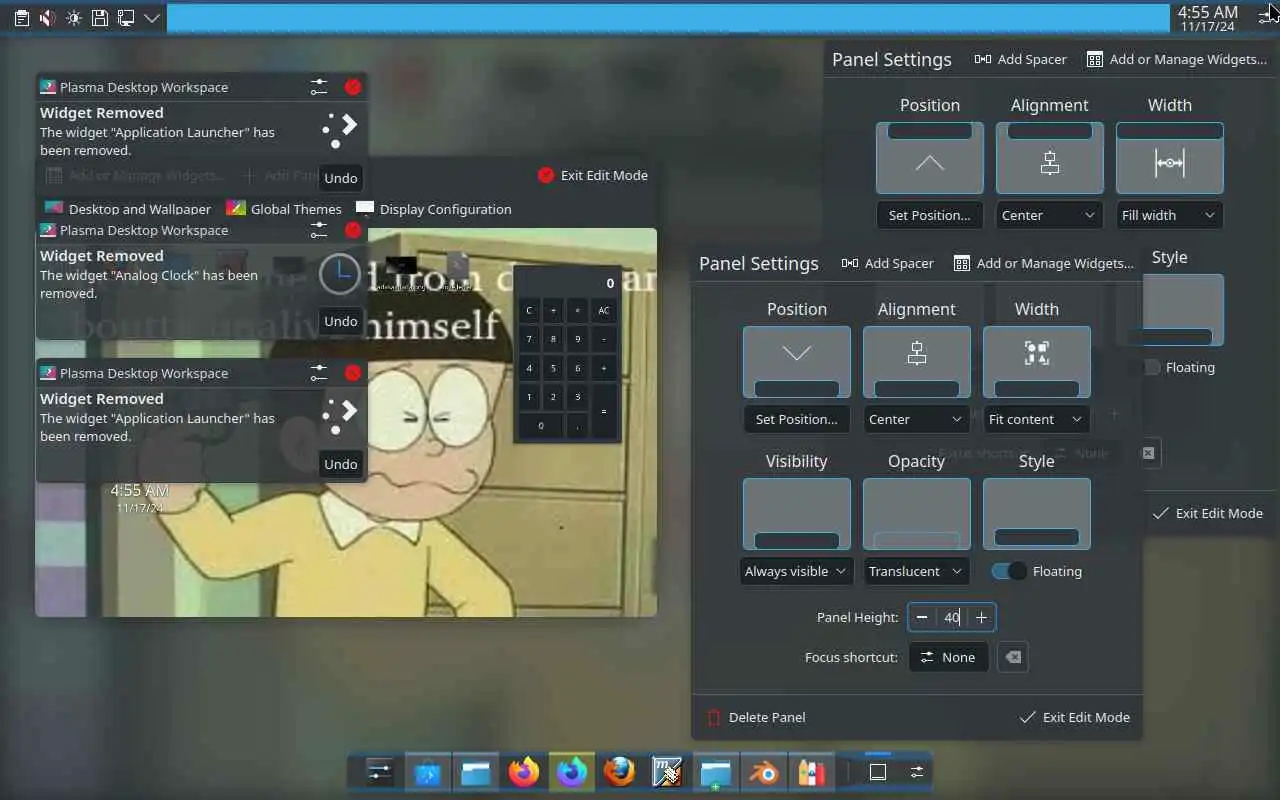This screenshot has height=800, width=1280.
Task: Click the bottom Position preview in front Panel Settings
Action: [x=797, y=362]
